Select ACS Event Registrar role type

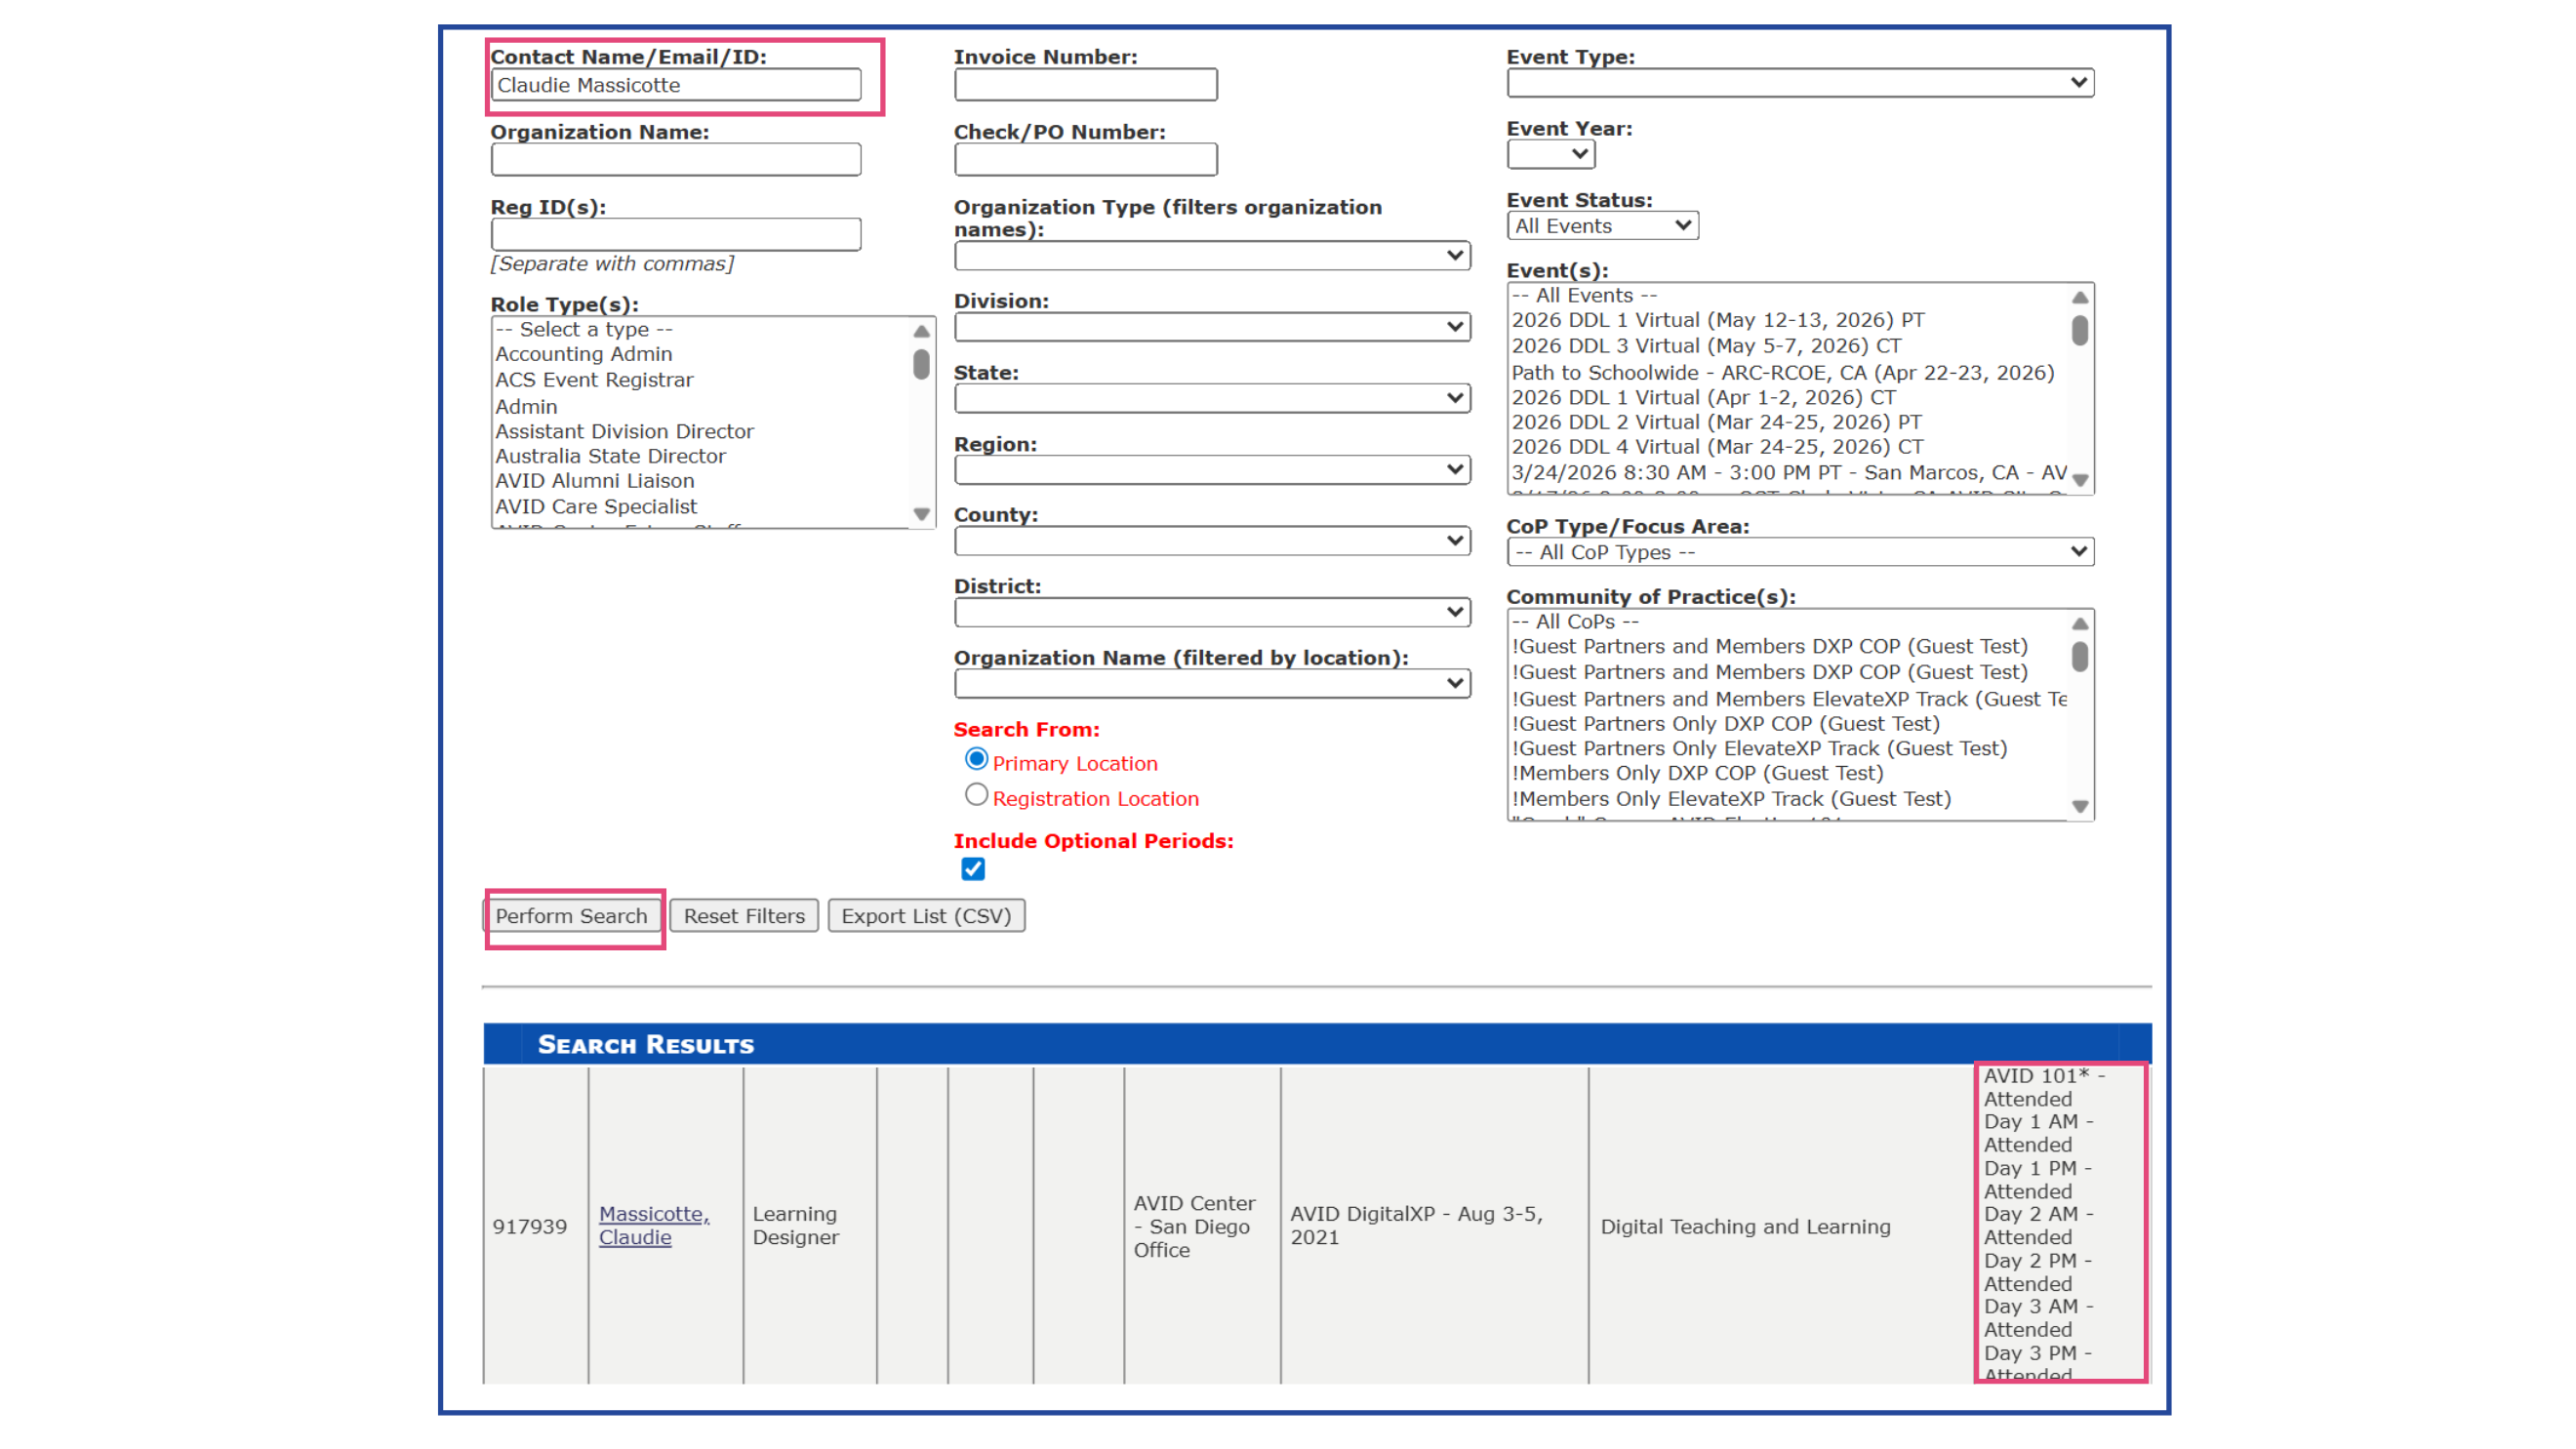[594, 380]
